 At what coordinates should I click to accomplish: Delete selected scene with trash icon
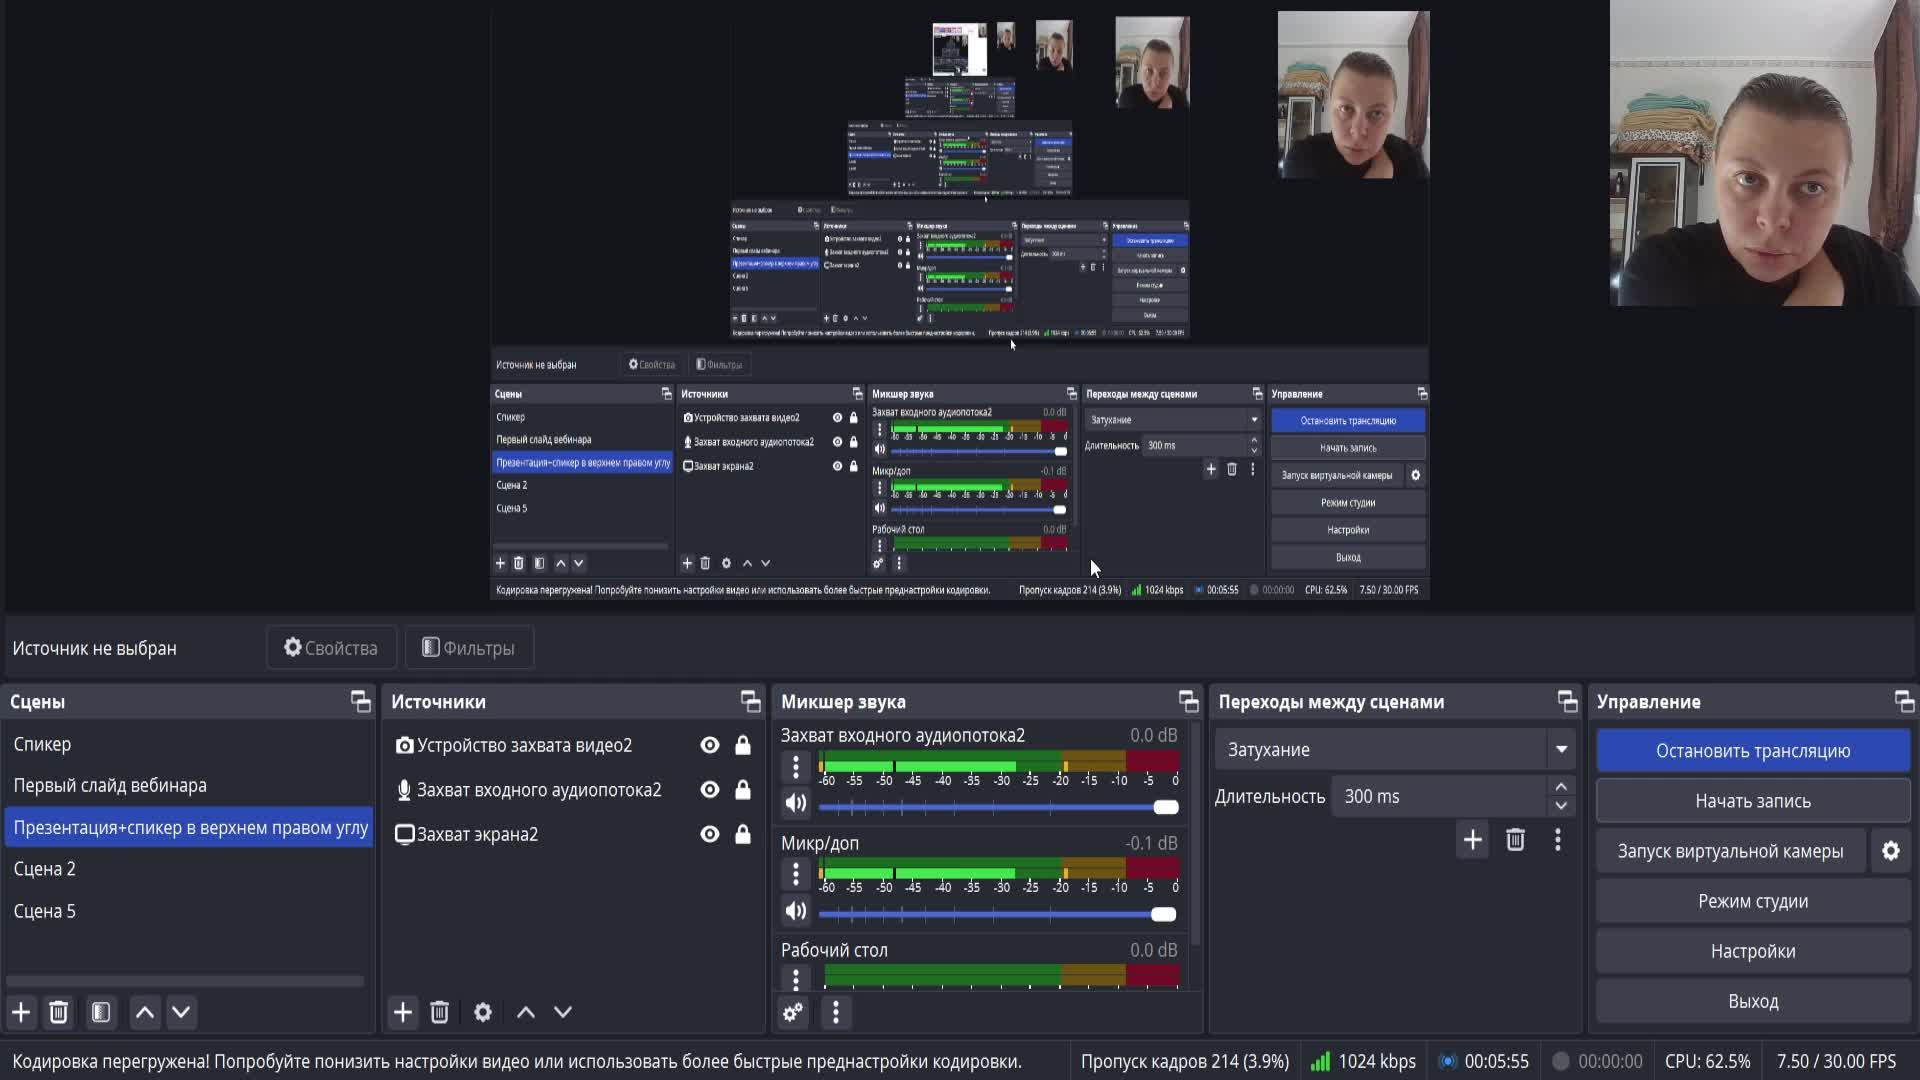point(59,1012)
